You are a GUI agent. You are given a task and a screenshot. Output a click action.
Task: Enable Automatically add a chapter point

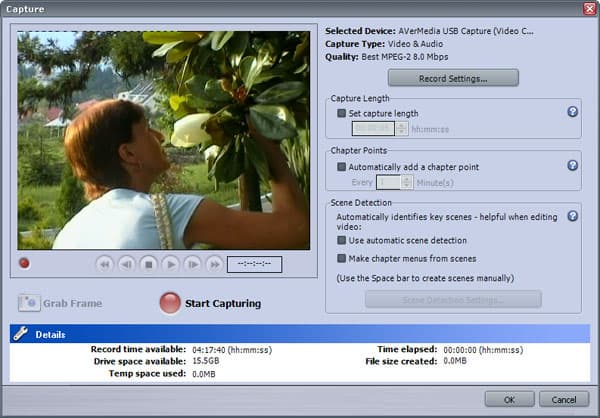pos(341,167)
